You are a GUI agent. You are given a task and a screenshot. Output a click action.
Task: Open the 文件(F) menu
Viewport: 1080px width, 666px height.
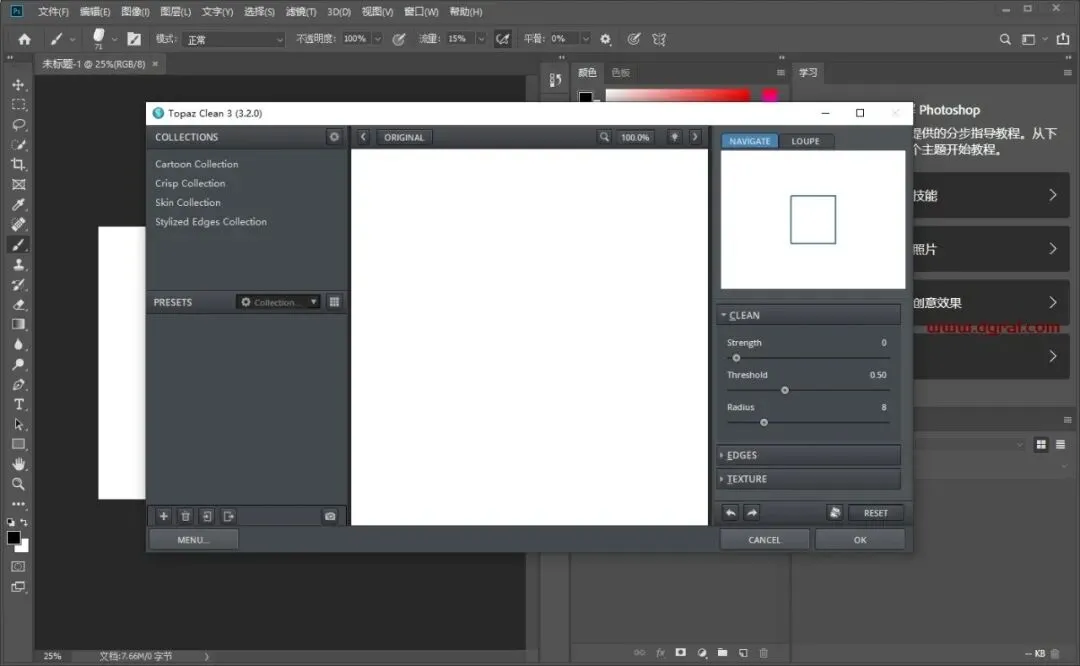click(53, 12)
